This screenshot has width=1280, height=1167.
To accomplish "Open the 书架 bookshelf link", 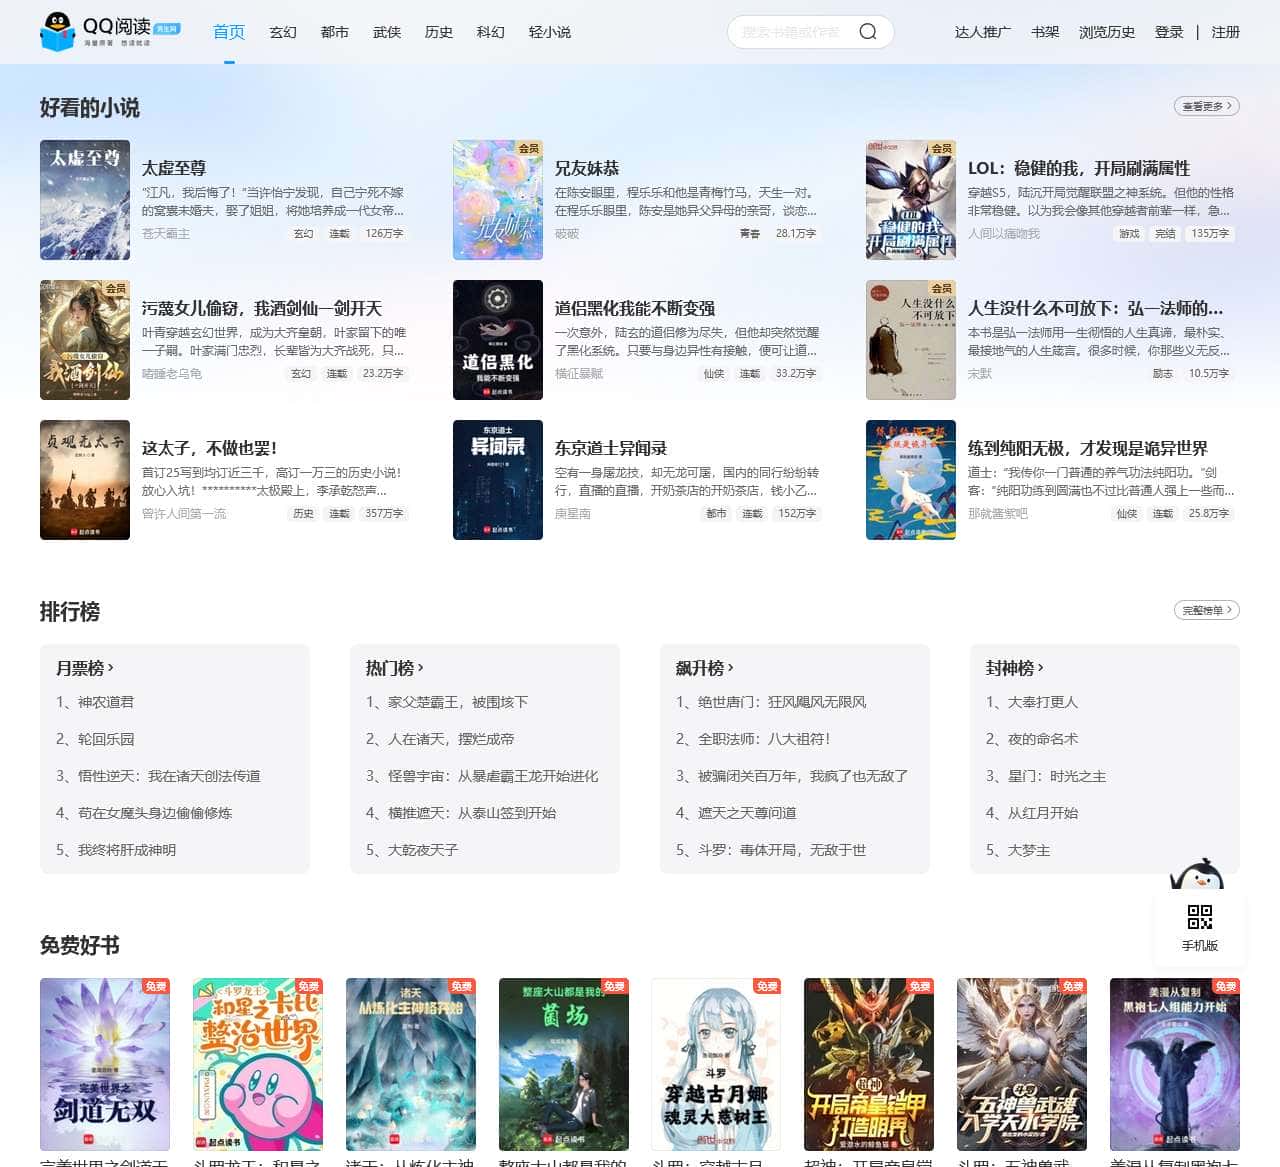I will [x=1045, y=32].
